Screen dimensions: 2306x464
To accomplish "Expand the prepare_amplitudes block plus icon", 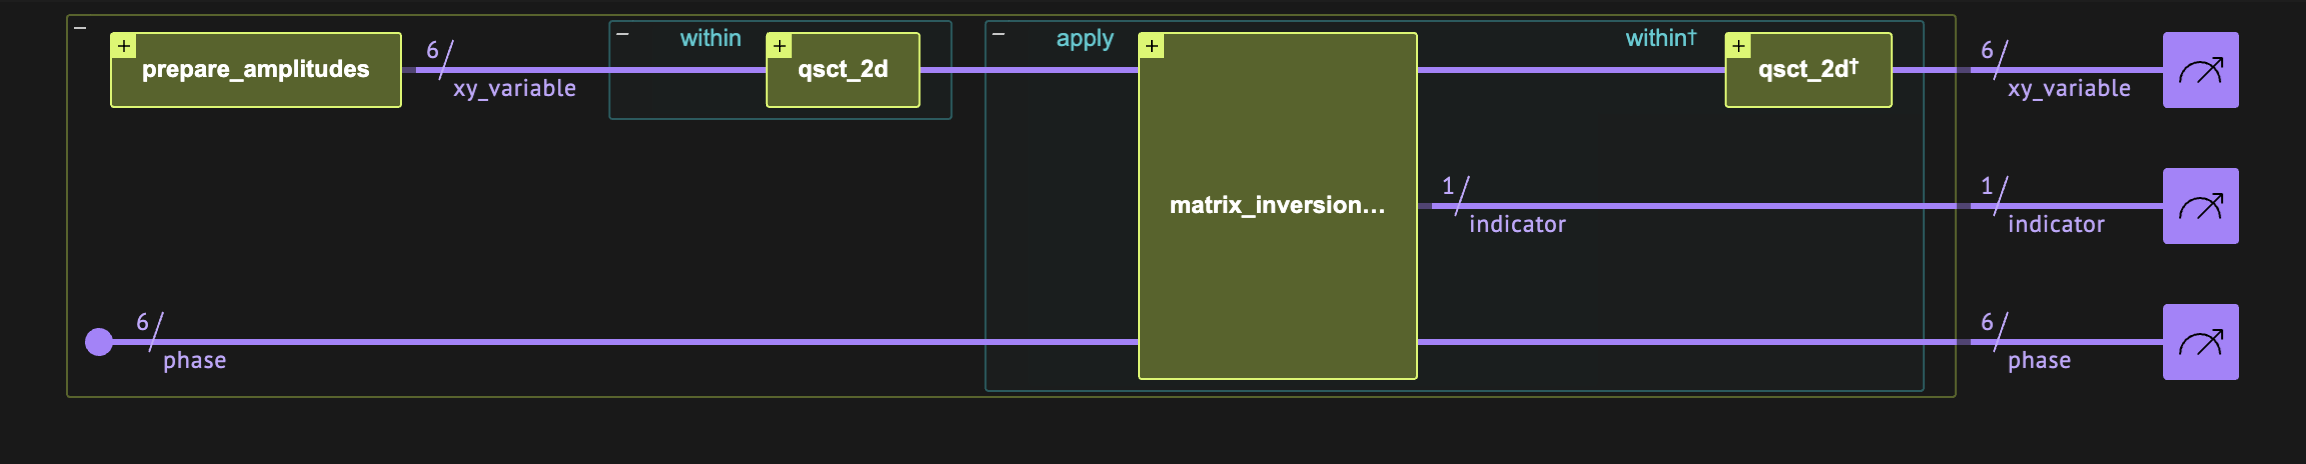I will [x=124, y=46].
